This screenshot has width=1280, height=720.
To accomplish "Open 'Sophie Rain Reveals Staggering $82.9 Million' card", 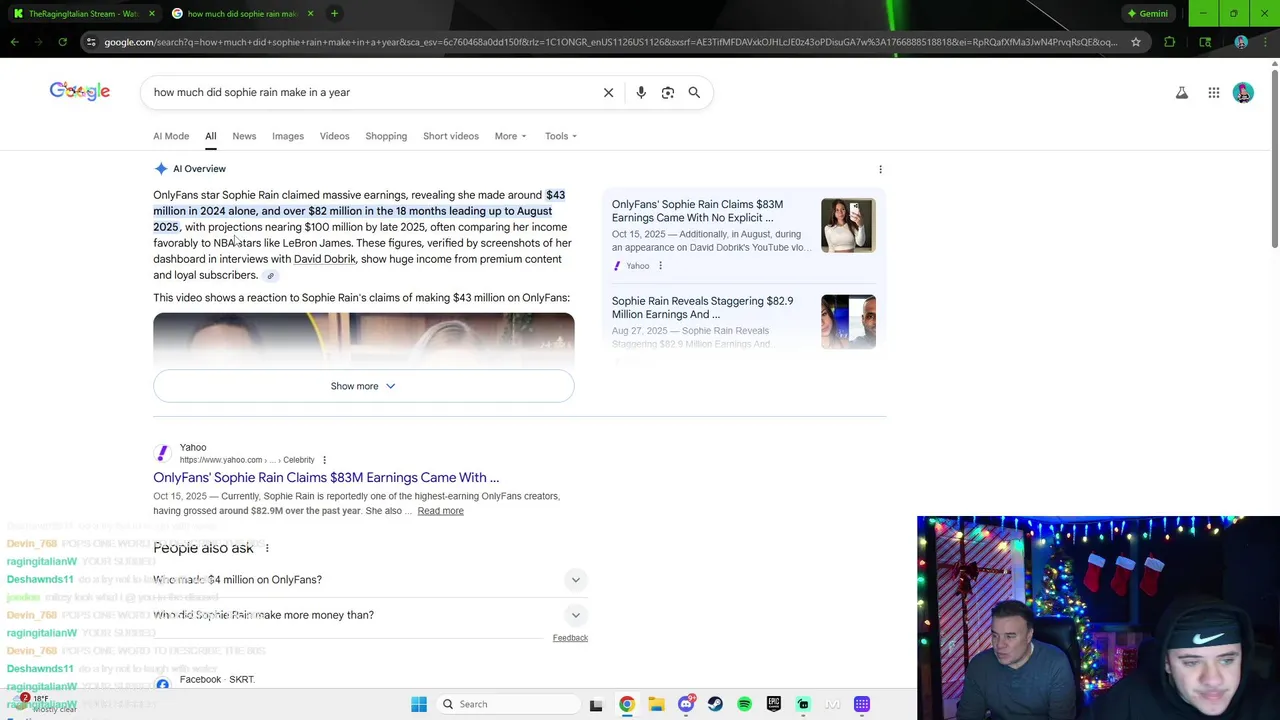I will coord(702,307).
